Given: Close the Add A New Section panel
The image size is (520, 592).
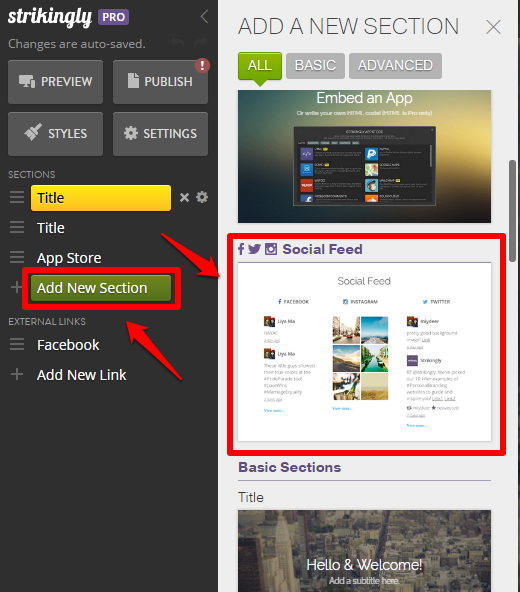Looking at the screenshot, I should coord(493,27).
